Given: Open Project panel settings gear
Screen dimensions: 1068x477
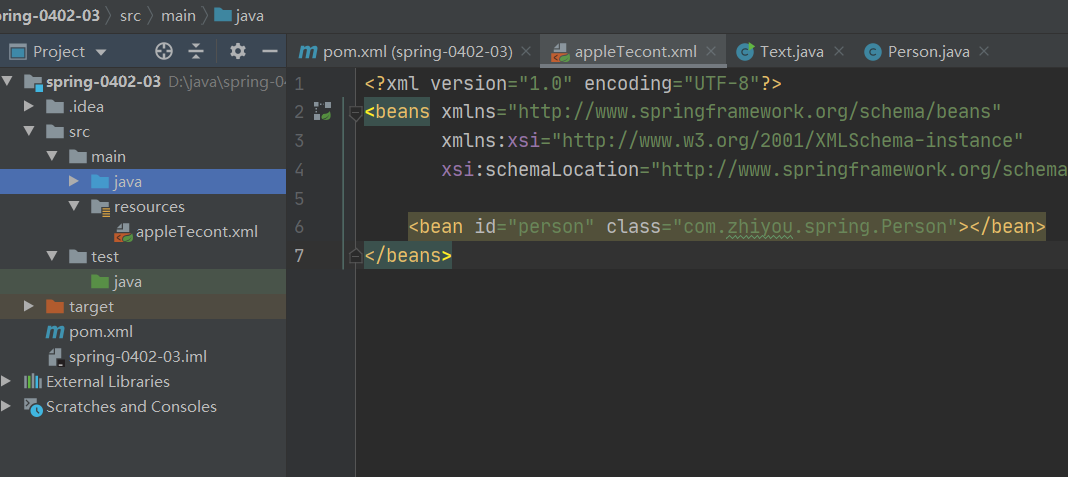Looking at the screenshot, I should [237, 51].
